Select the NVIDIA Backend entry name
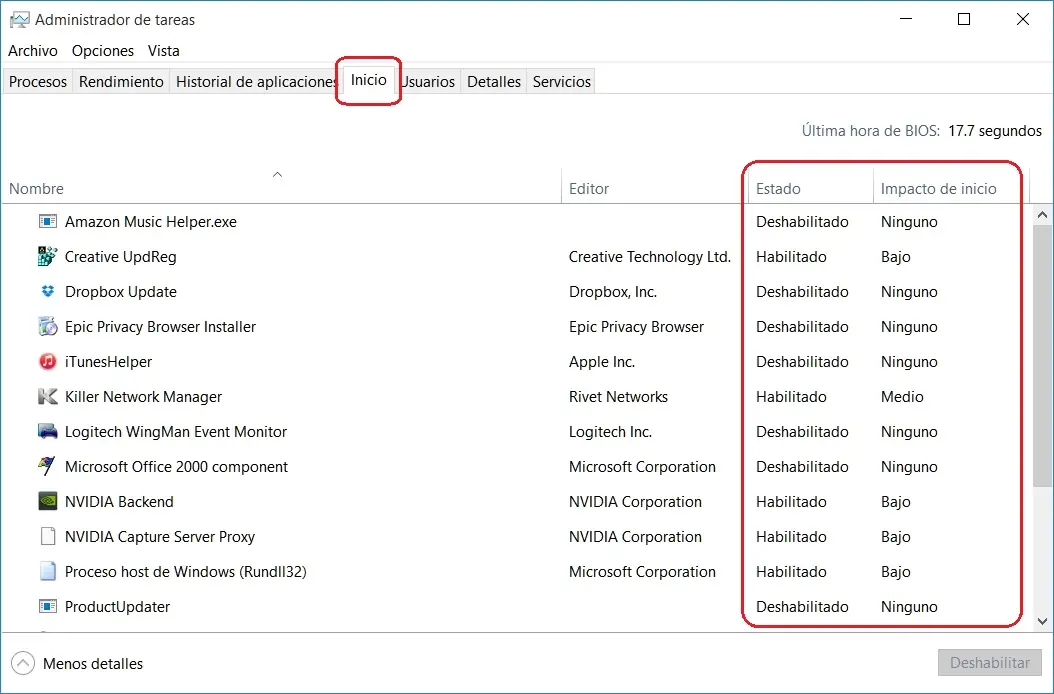The height and width of the screenshot is (694, 1054). coord(119,502)
